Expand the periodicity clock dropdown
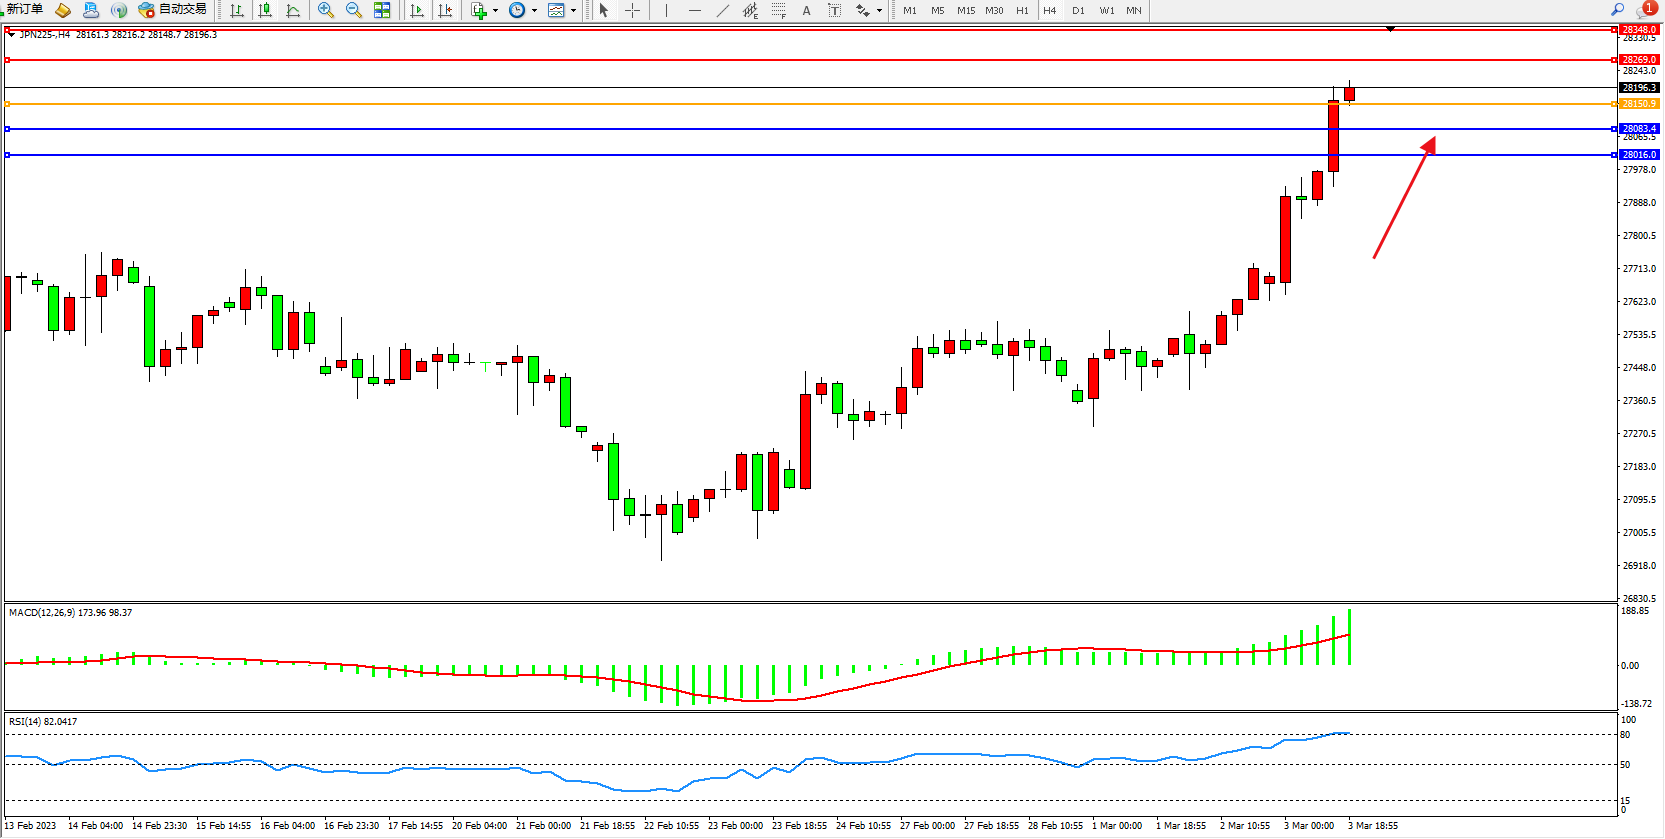This screenshot has width=1665, height=839. [x=534, y=10]
